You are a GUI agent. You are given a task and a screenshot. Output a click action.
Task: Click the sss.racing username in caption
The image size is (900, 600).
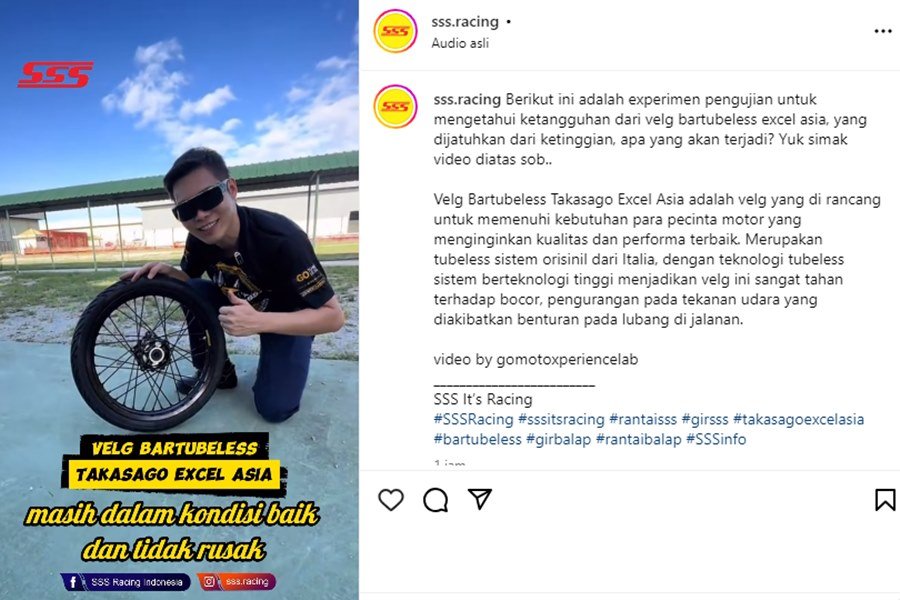pos(467,99)
